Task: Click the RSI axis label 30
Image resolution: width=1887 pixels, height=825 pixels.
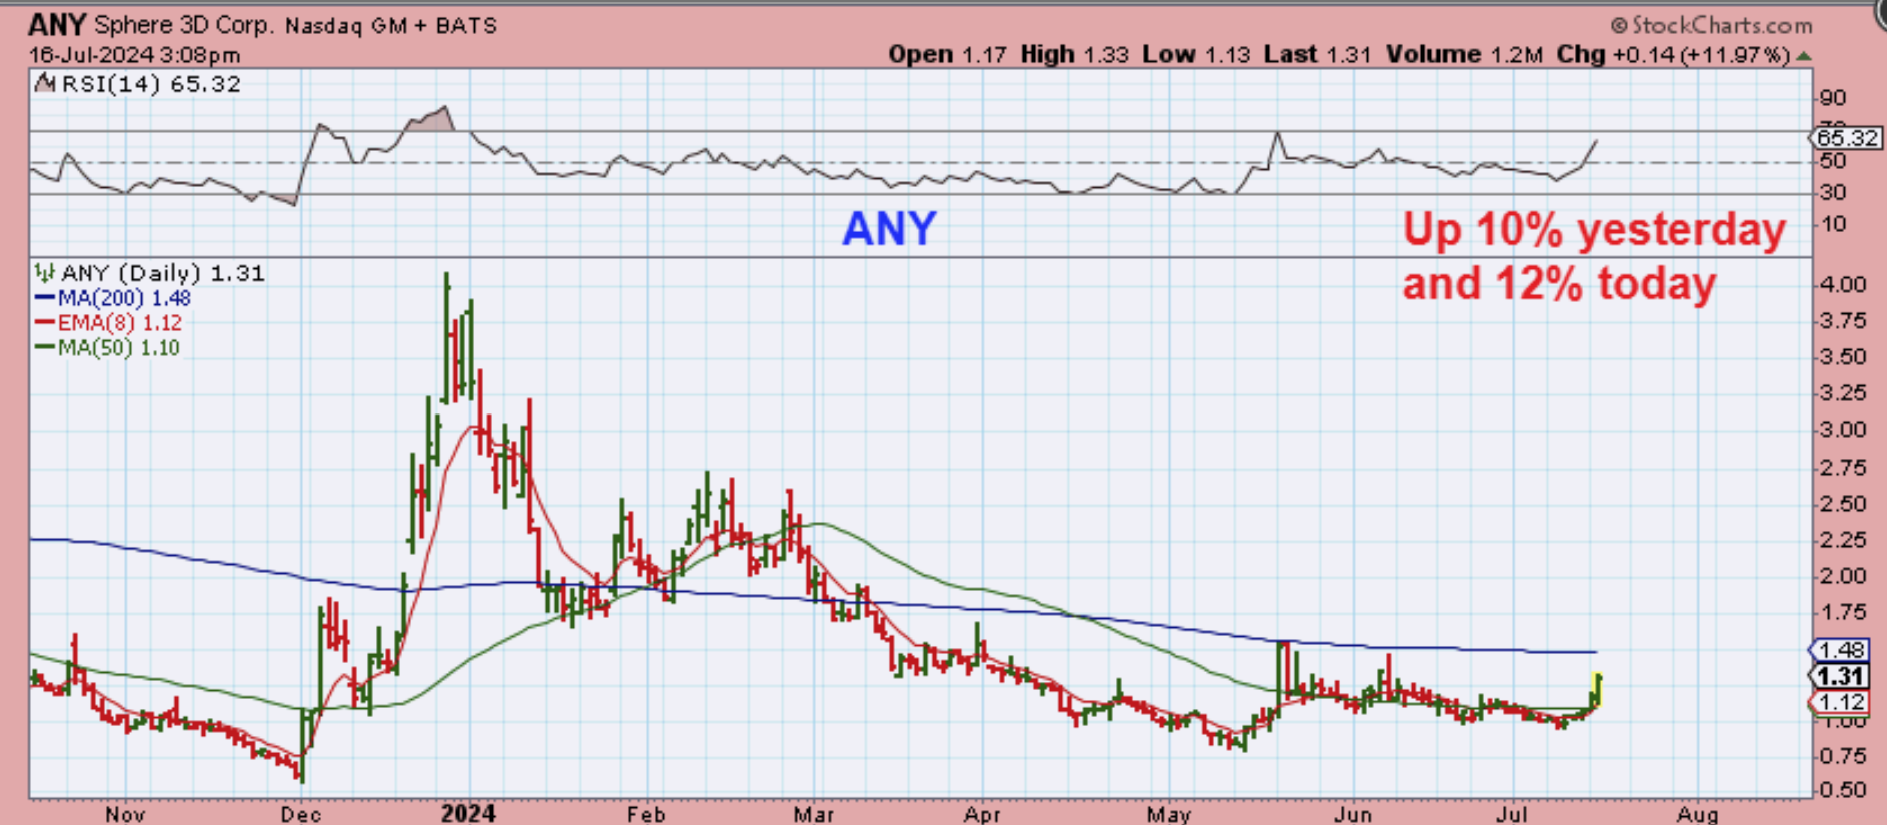Action: click(1833, 192)
